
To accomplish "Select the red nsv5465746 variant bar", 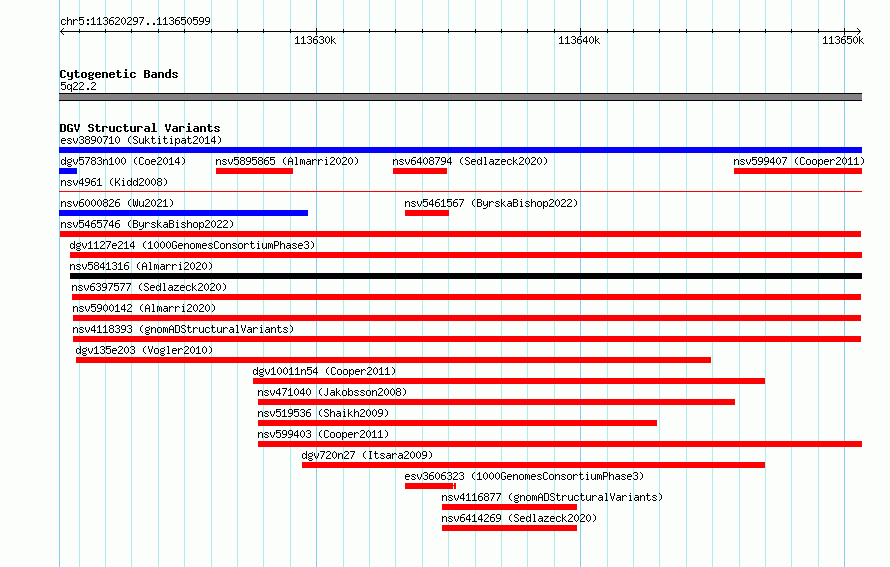I will click(x=460, y=234).
